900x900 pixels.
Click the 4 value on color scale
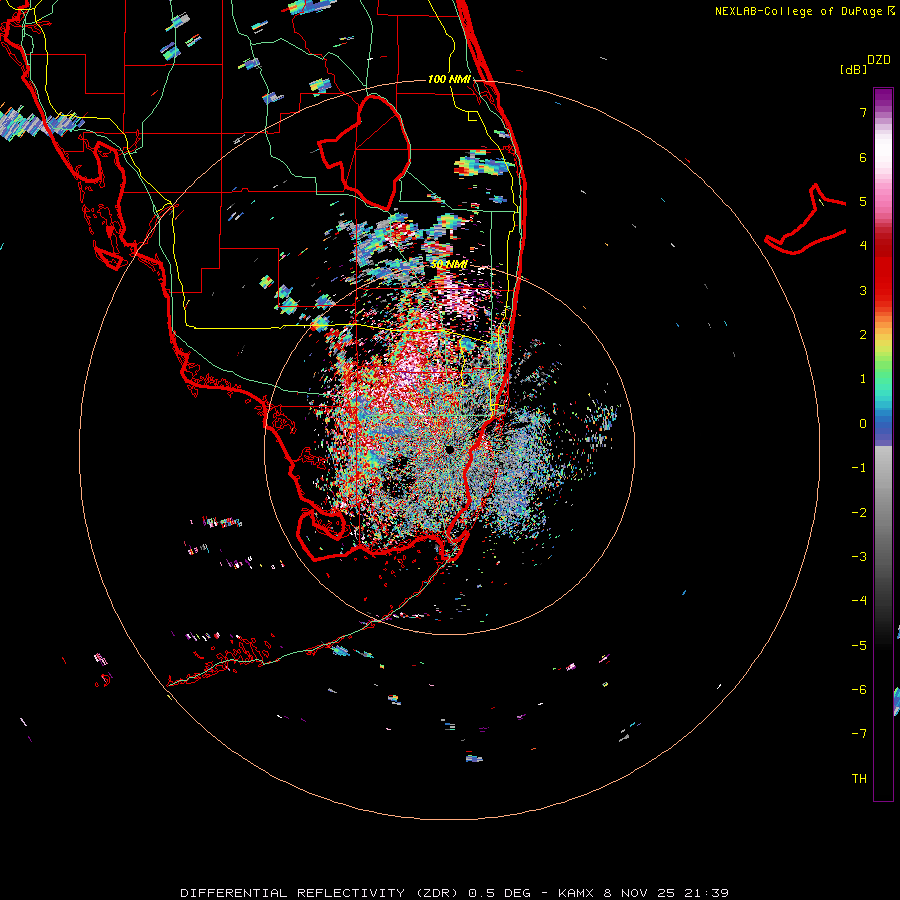coord(863,246)
